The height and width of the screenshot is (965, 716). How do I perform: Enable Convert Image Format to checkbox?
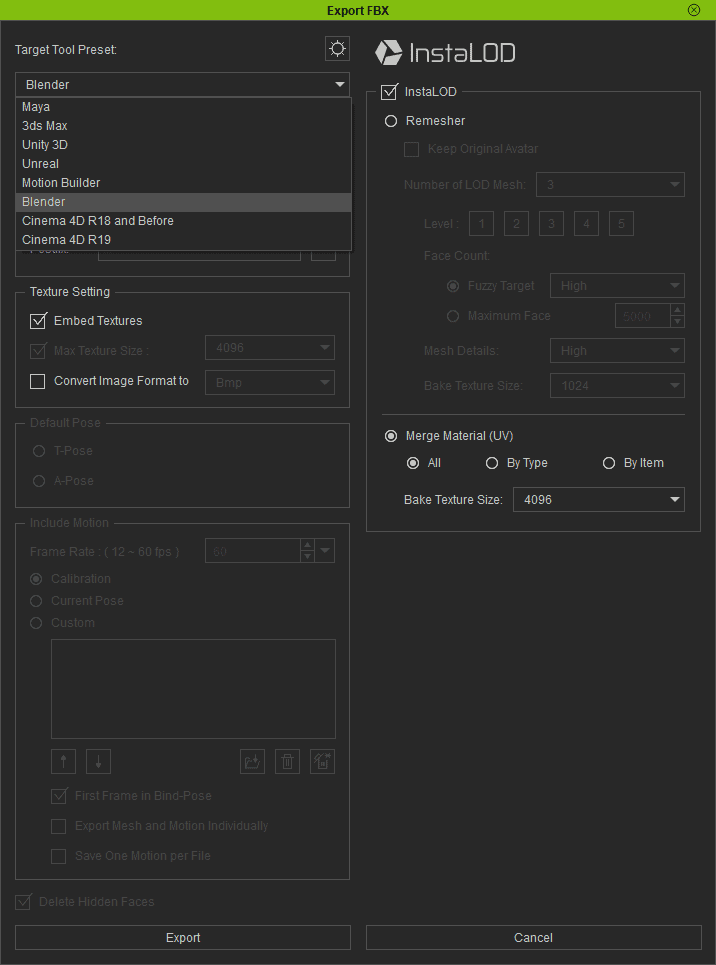tap(38, 382)
